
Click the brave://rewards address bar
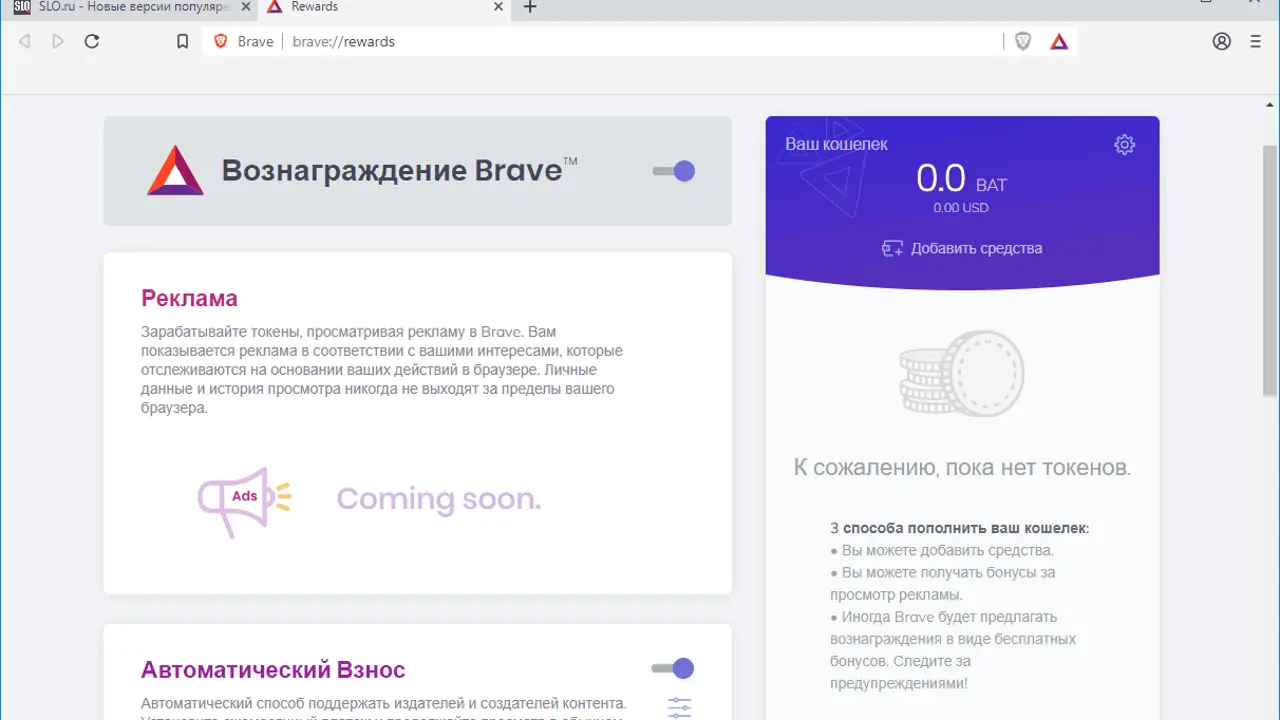click(x=640, y=41)
